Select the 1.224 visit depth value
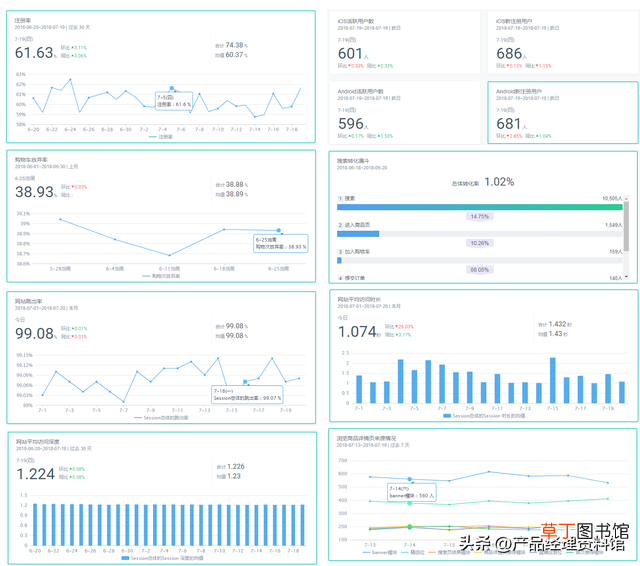Image resolution: width=640 pixels, height=566 pixels. pos(36,474)
